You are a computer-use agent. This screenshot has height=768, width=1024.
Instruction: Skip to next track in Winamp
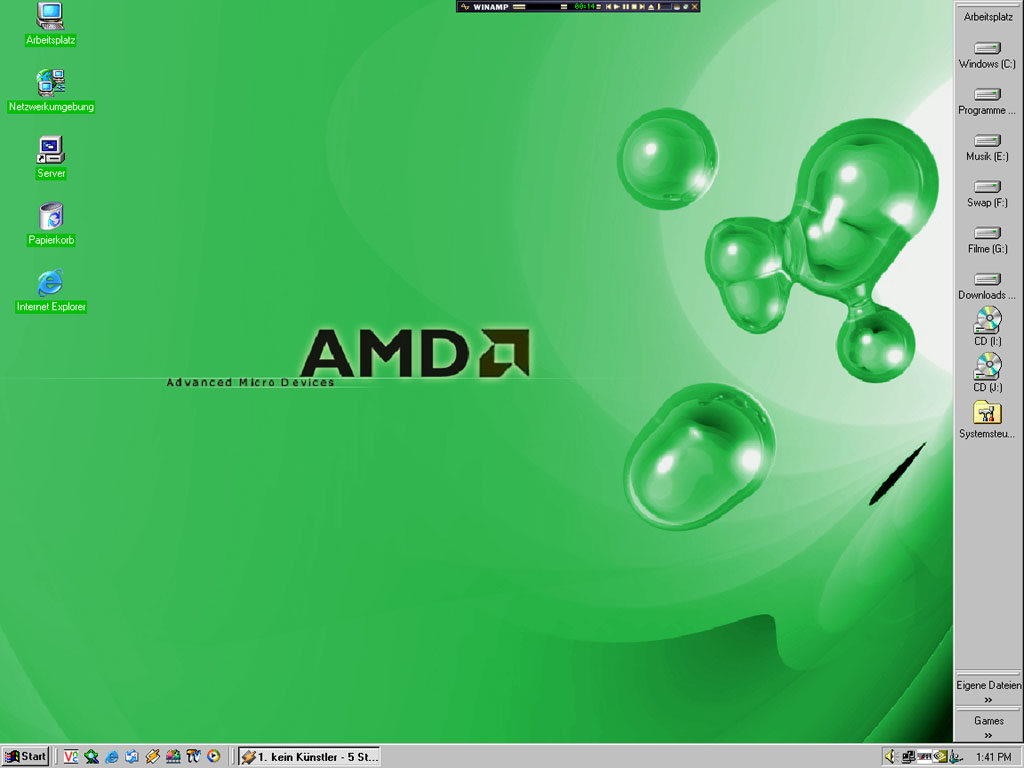click(x=642, y=7)
